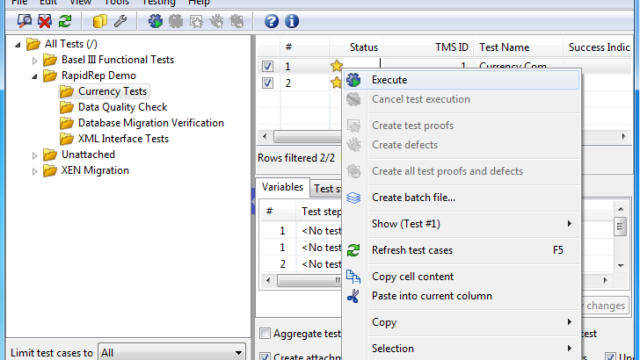Click the Rows filtered 2/2 text
This screenshot has height=360, width=640.
(x=296, y=158)
